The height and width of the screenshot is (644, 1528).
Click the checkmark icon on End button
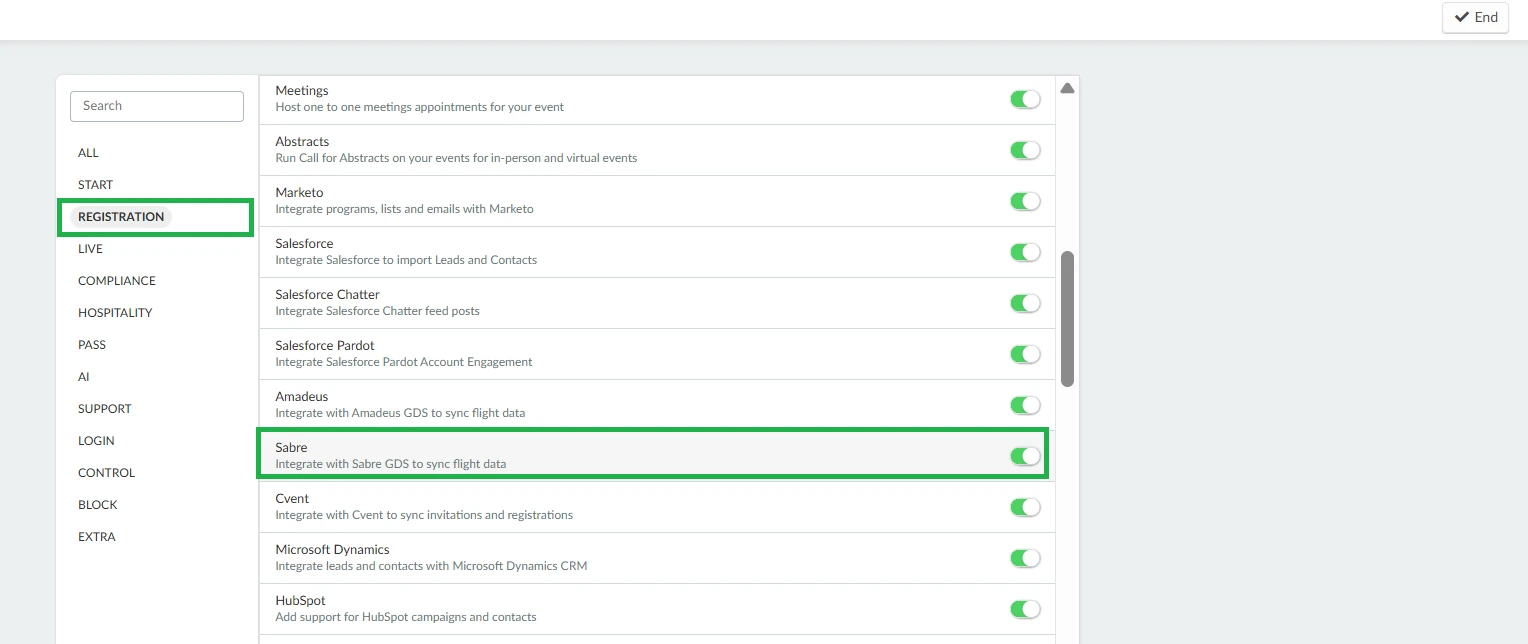point(1462,17)
